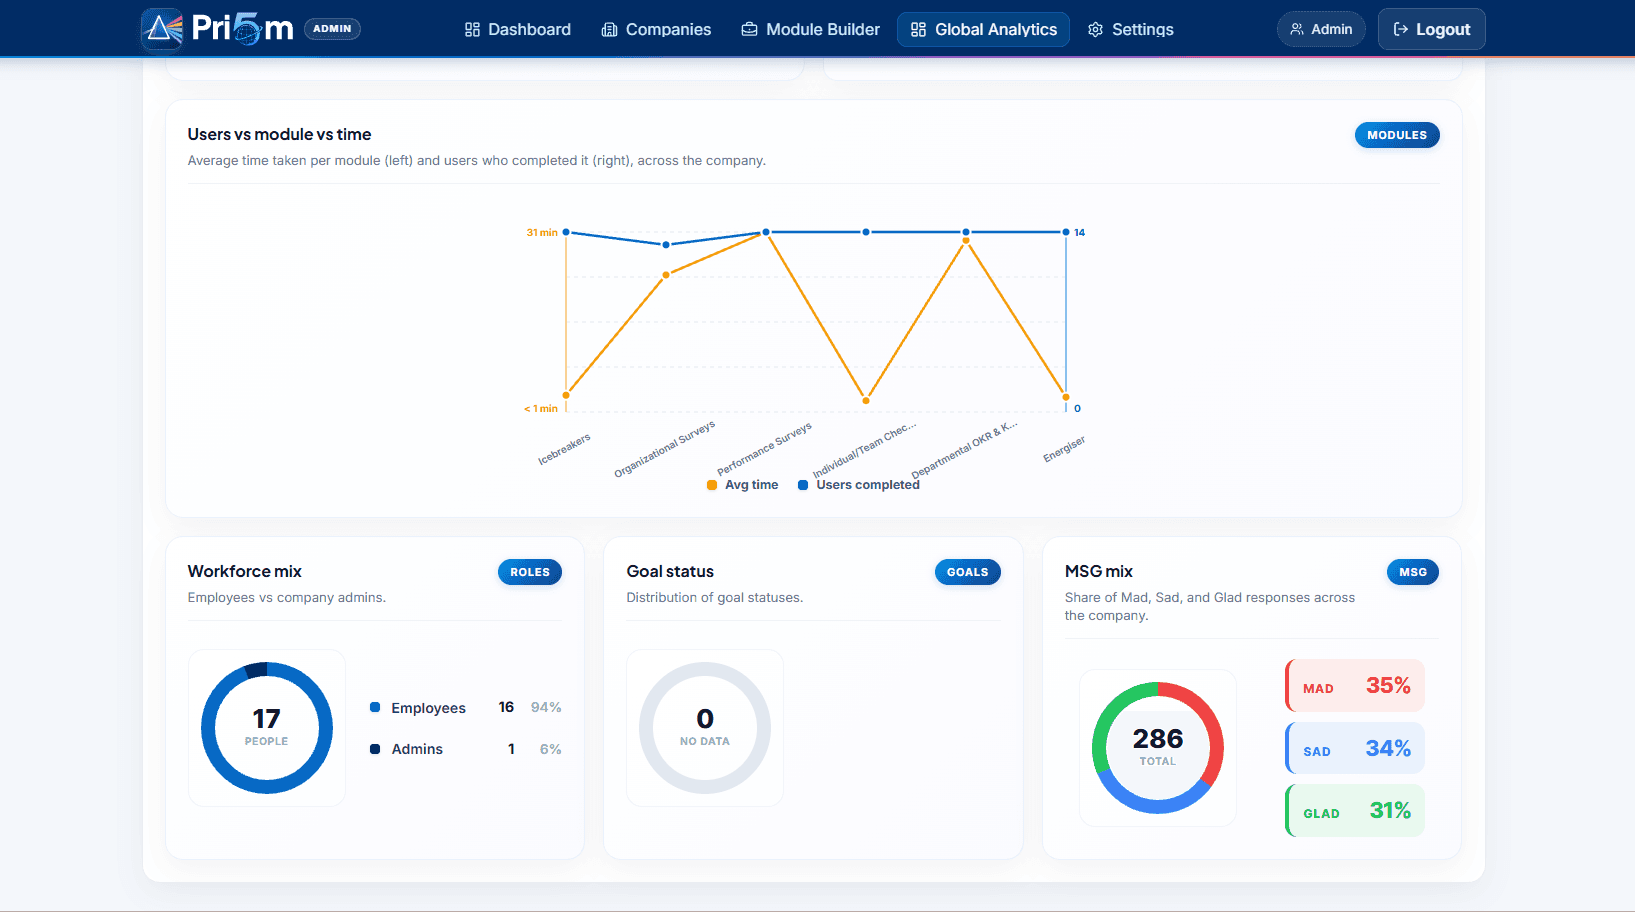Click the Organizational Surveys axis label
This screenshot has height=912, width=1635.
pos(665,449)
